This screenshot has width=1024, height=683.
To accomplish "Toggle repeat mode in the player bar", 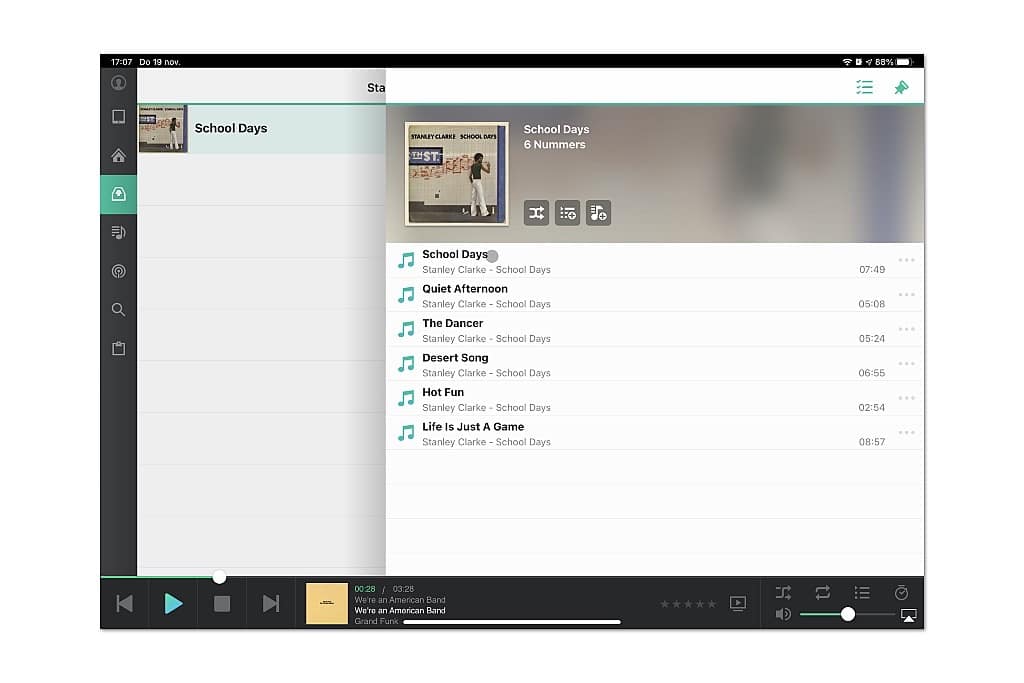I will point(823,592).
